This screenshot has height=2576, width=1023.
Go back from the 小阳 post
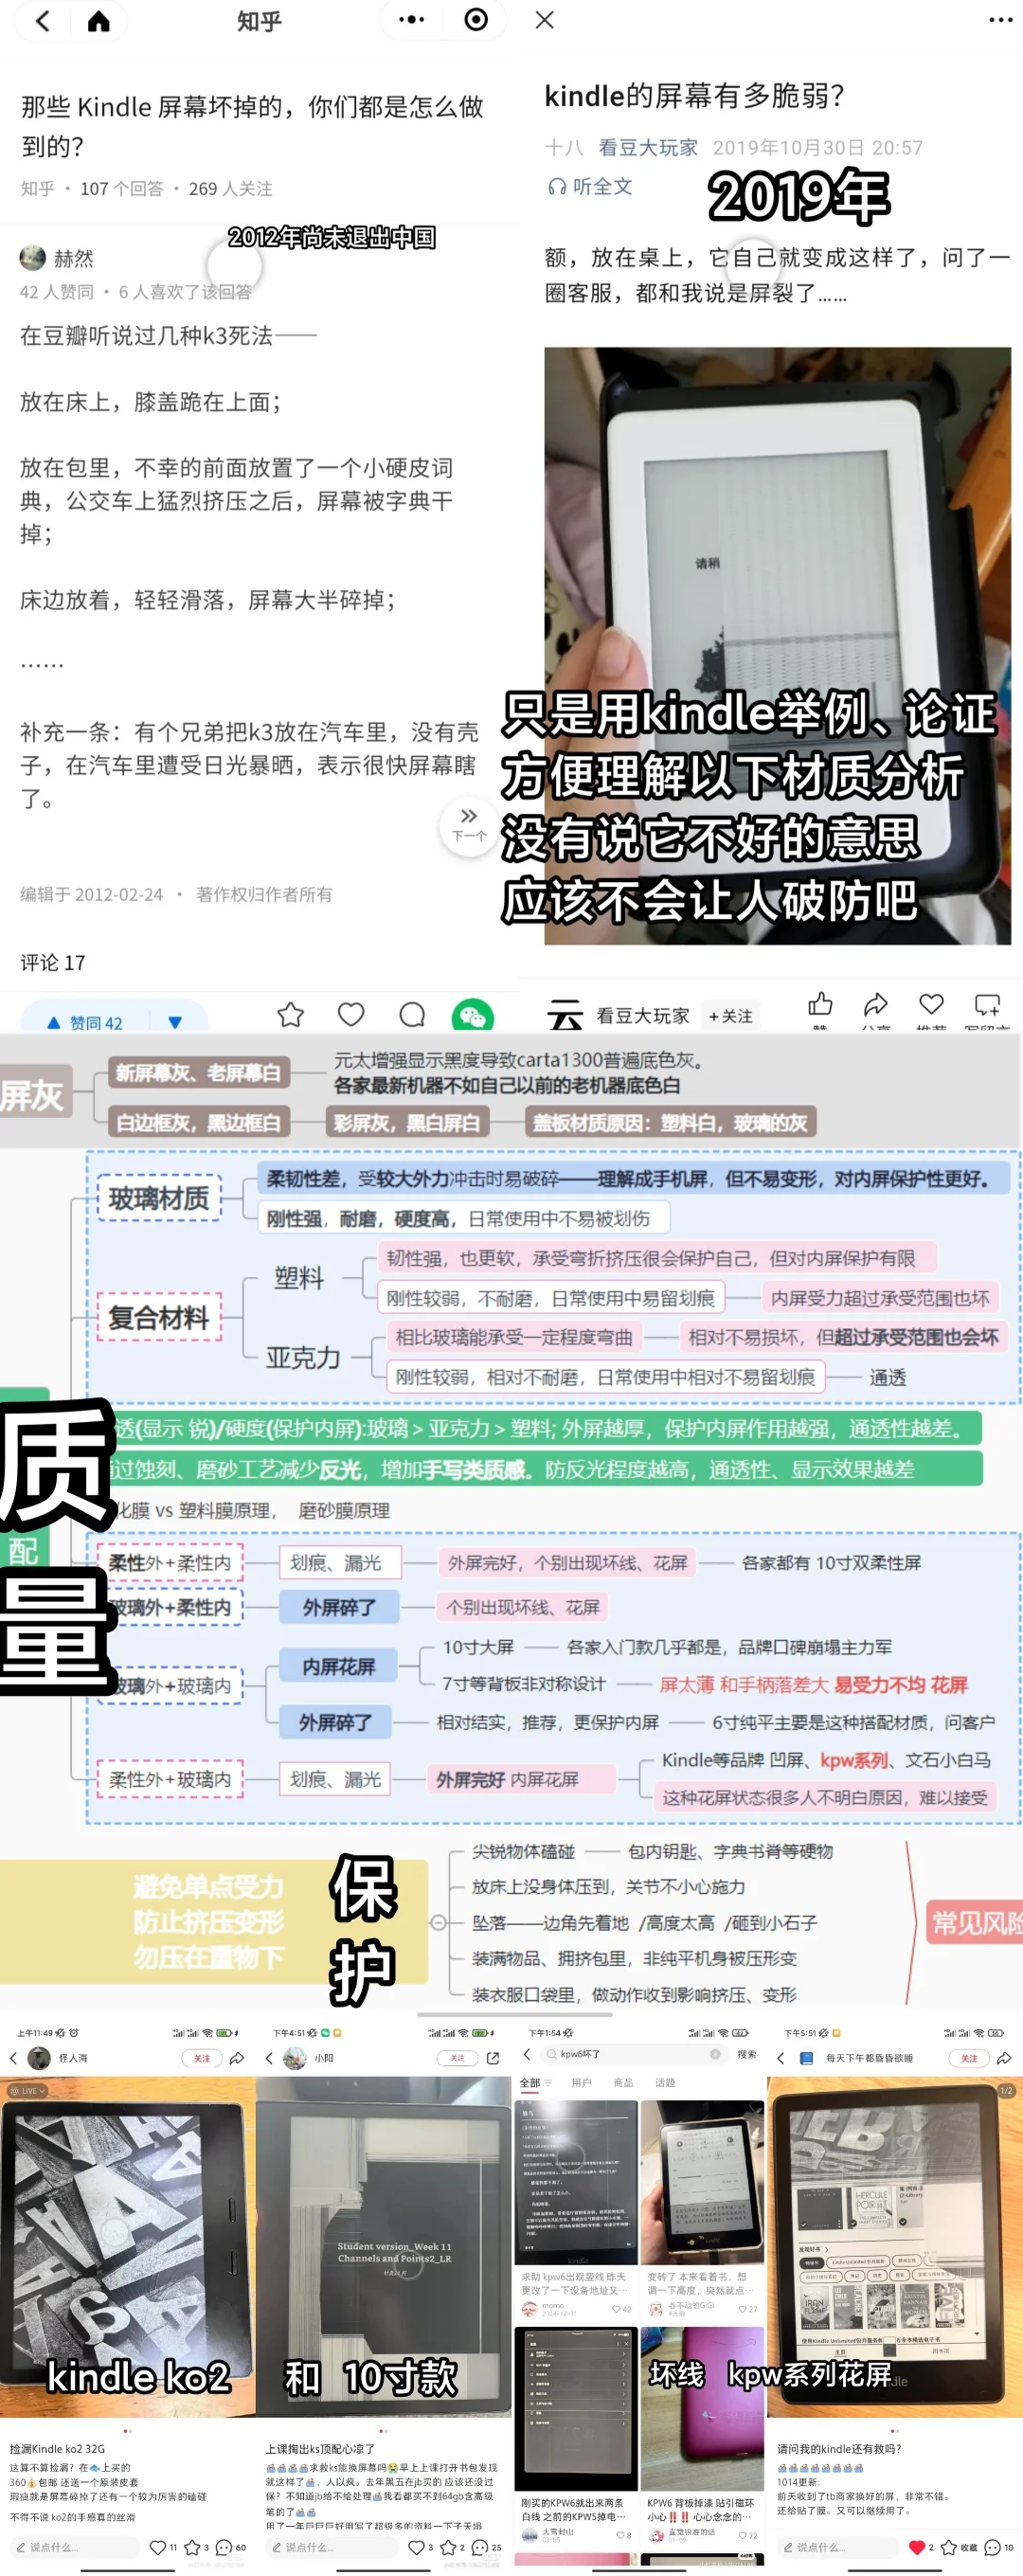pyautogui.click(x=269, y=2059)
